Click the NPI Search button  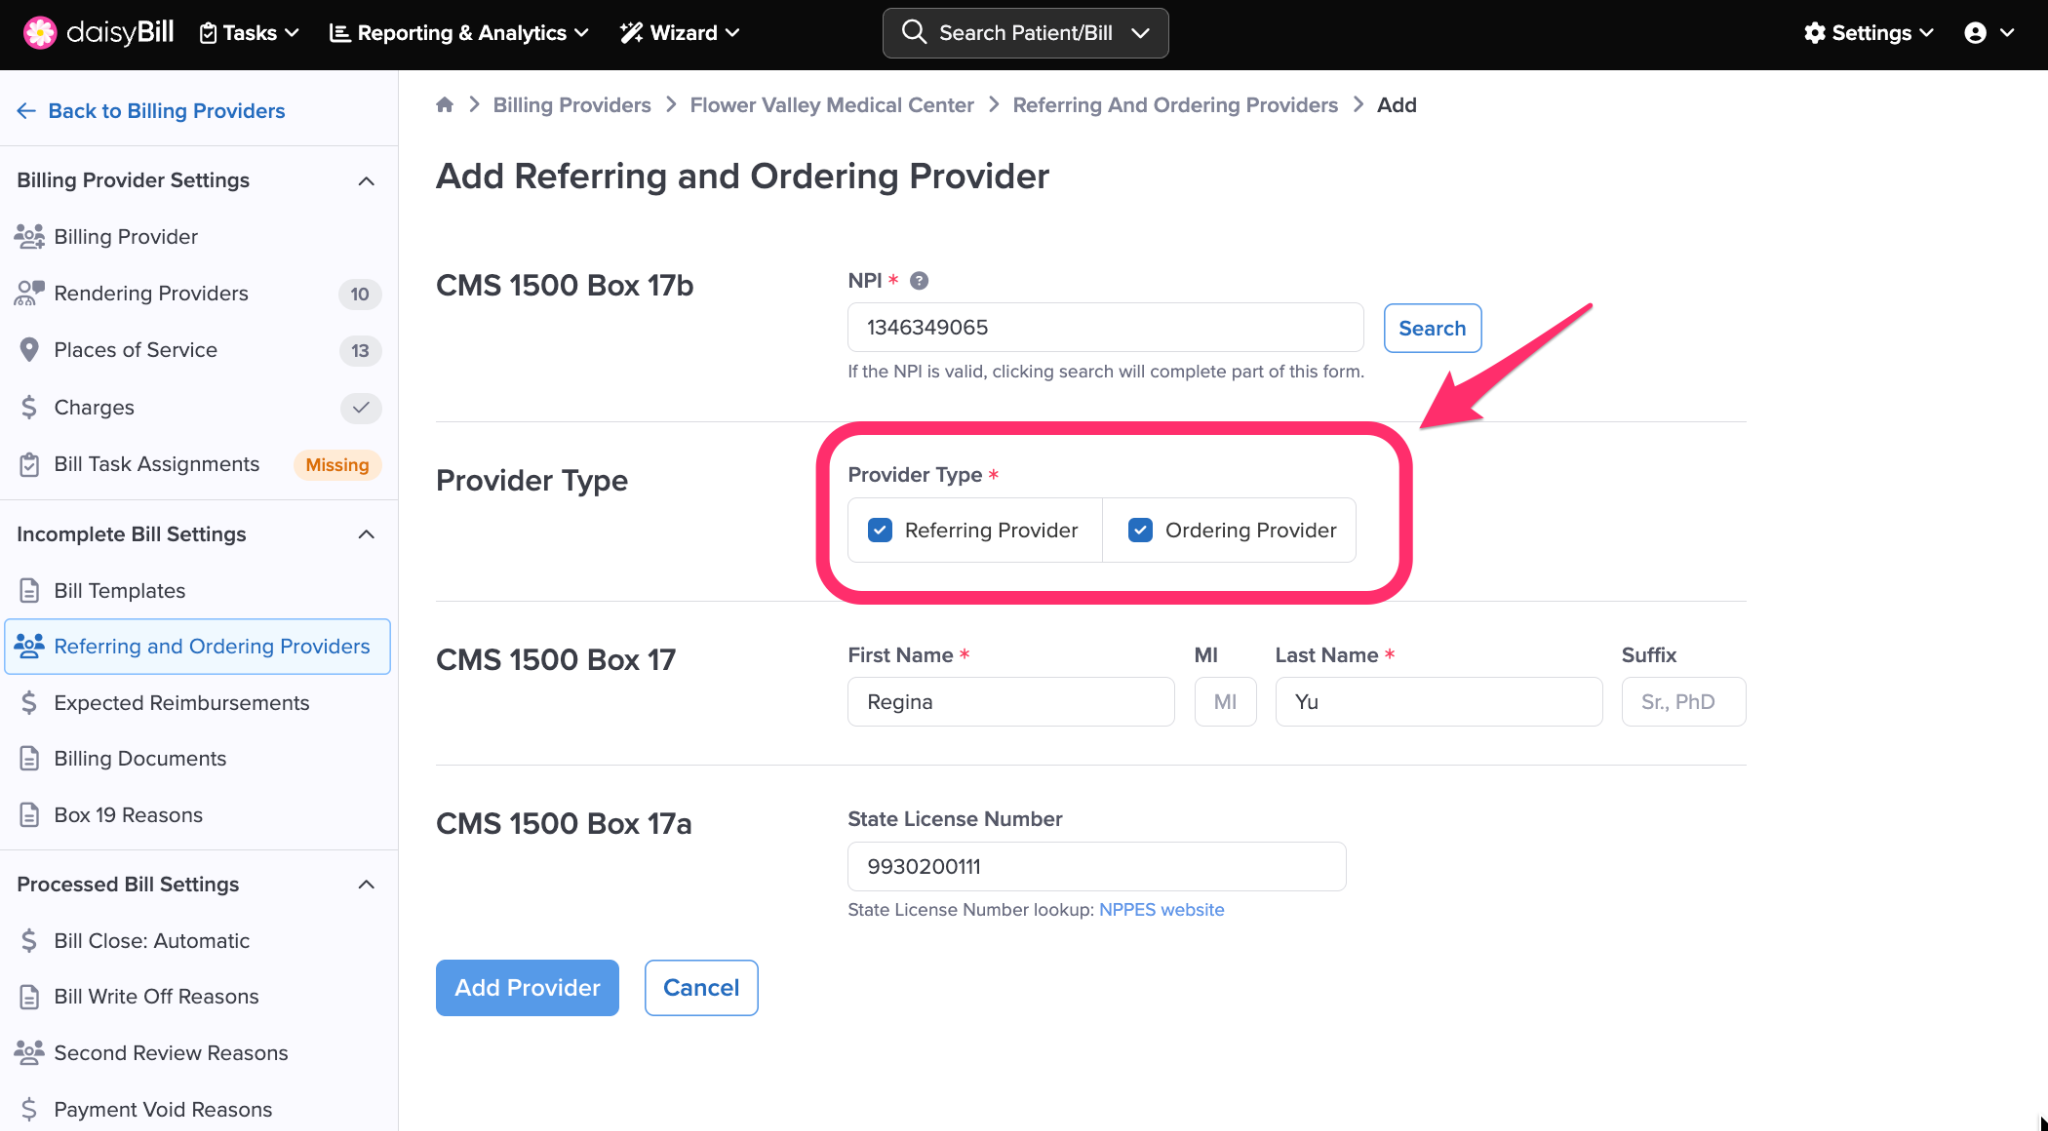click(1432, 328)
